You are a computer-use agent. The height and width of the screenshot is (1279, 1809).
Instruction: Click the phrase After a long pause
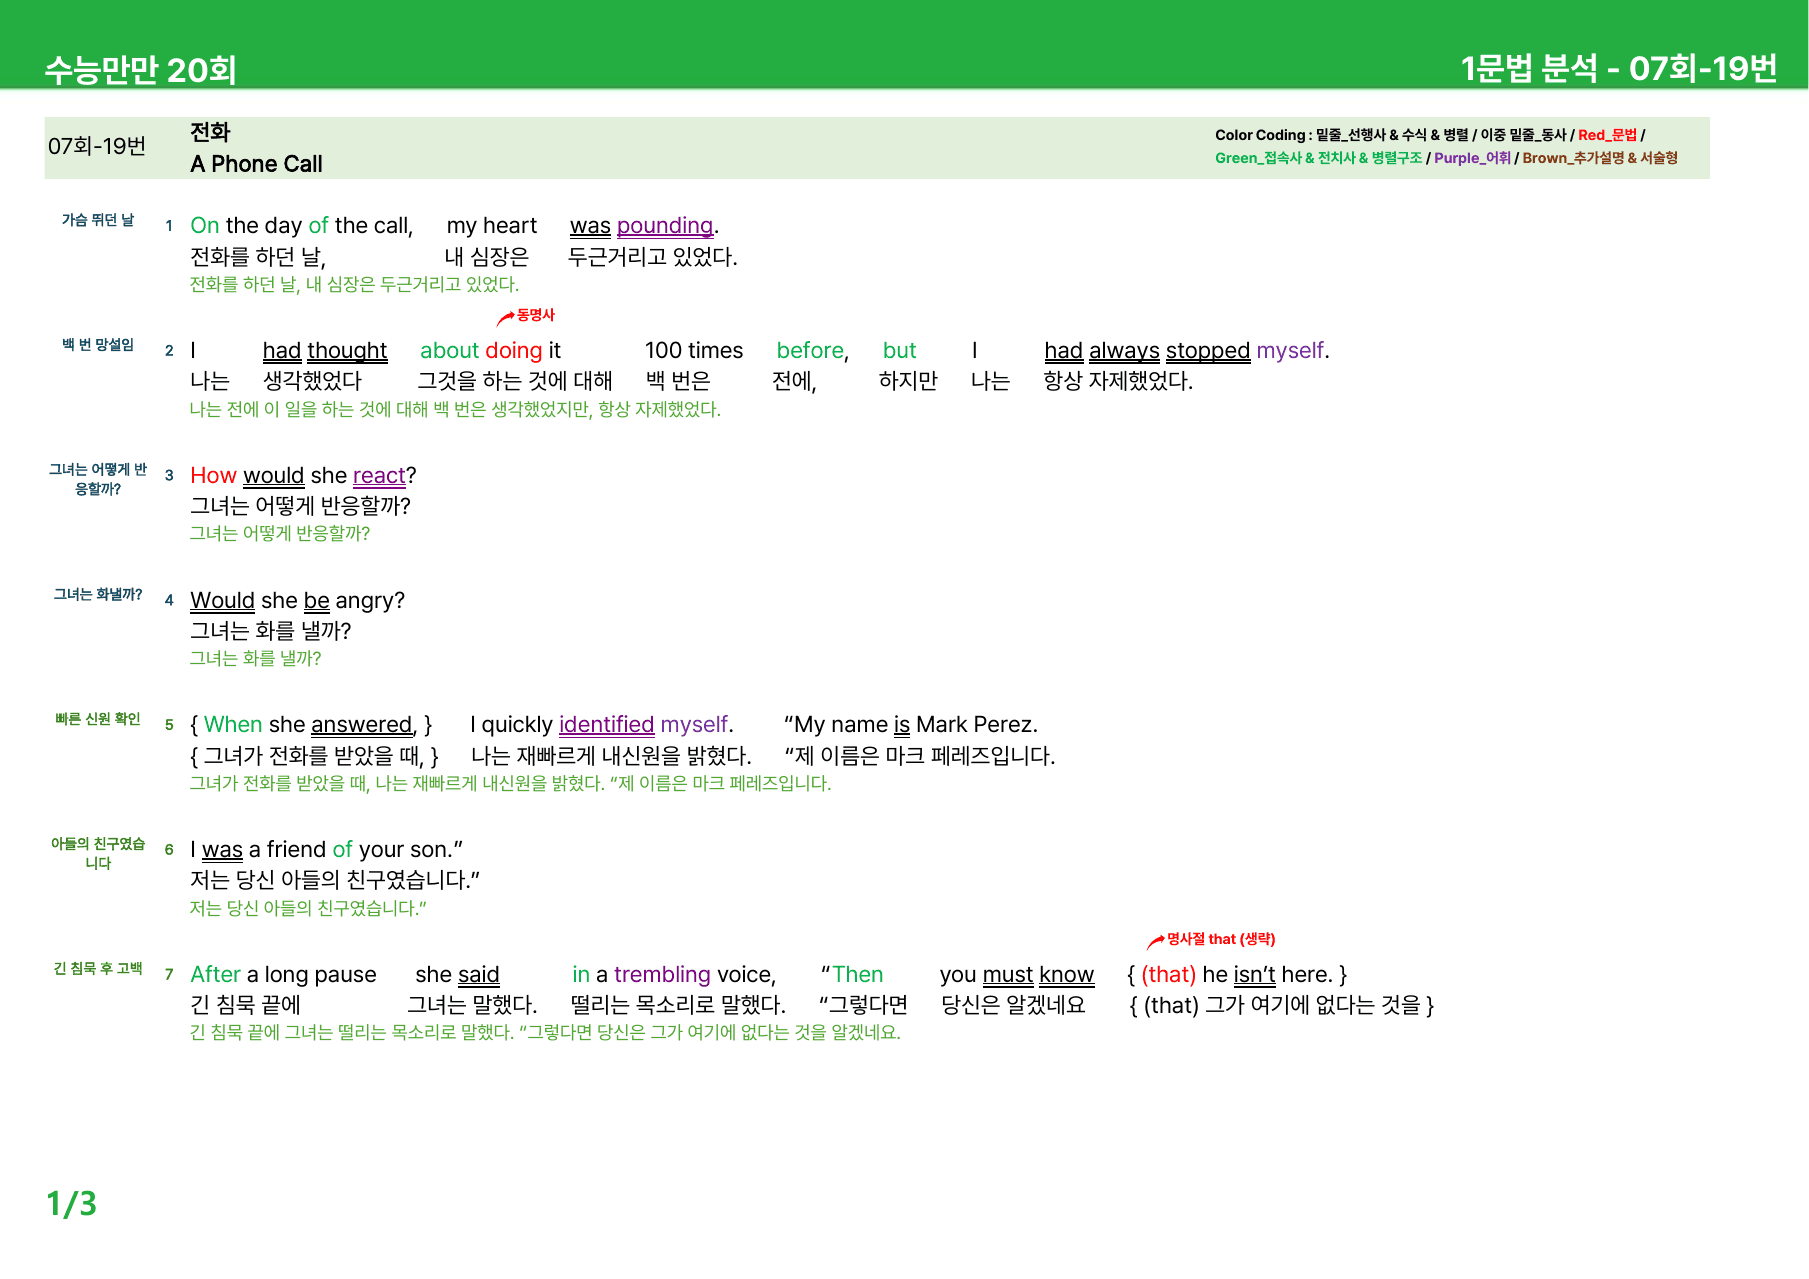283,975
